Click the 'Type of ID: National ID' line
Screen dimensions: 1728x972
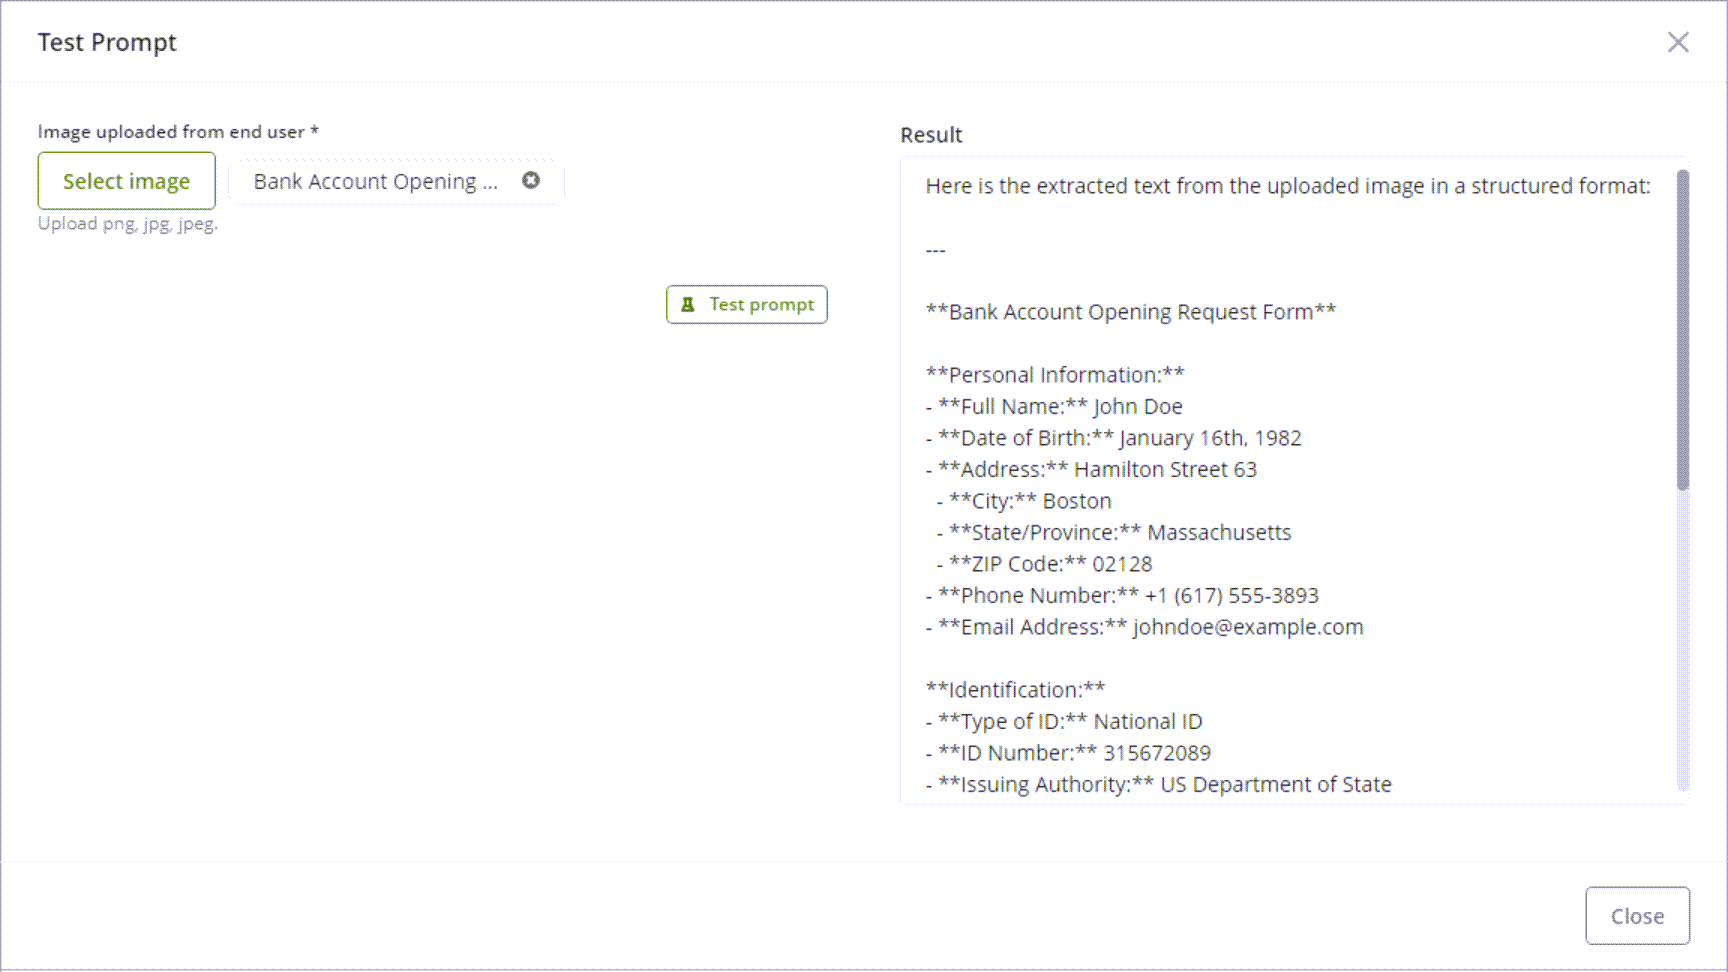coord(1064,721)
